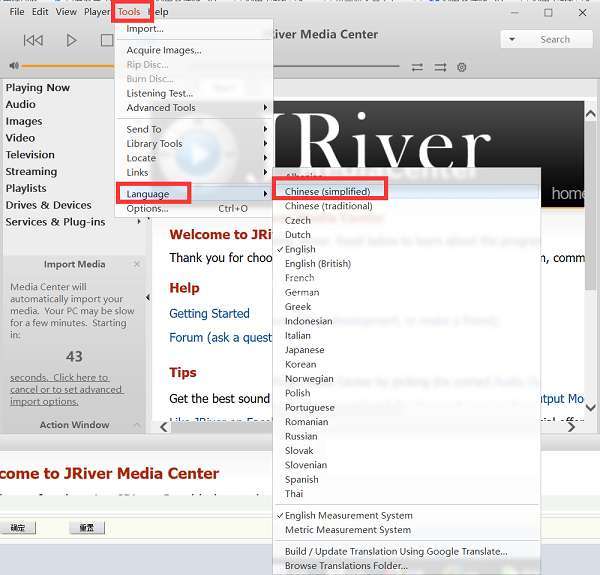Open the Forum (ask a question) link

(220, 337)
